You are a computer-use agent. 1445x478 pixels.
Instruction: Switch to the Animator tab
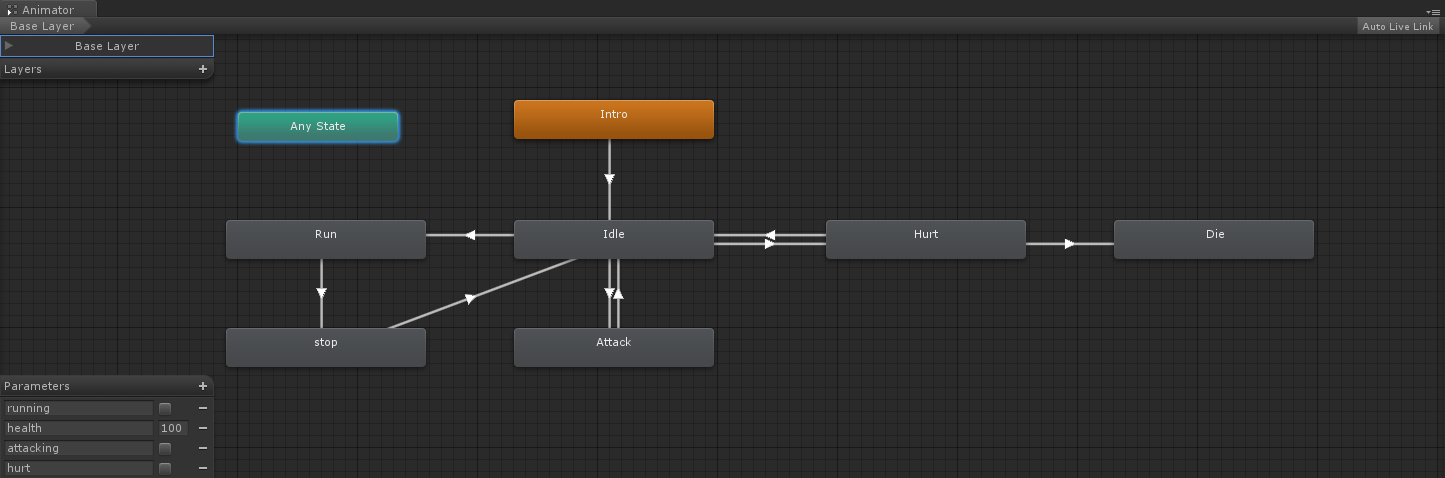pyautogui.click(x=47, y=9)
